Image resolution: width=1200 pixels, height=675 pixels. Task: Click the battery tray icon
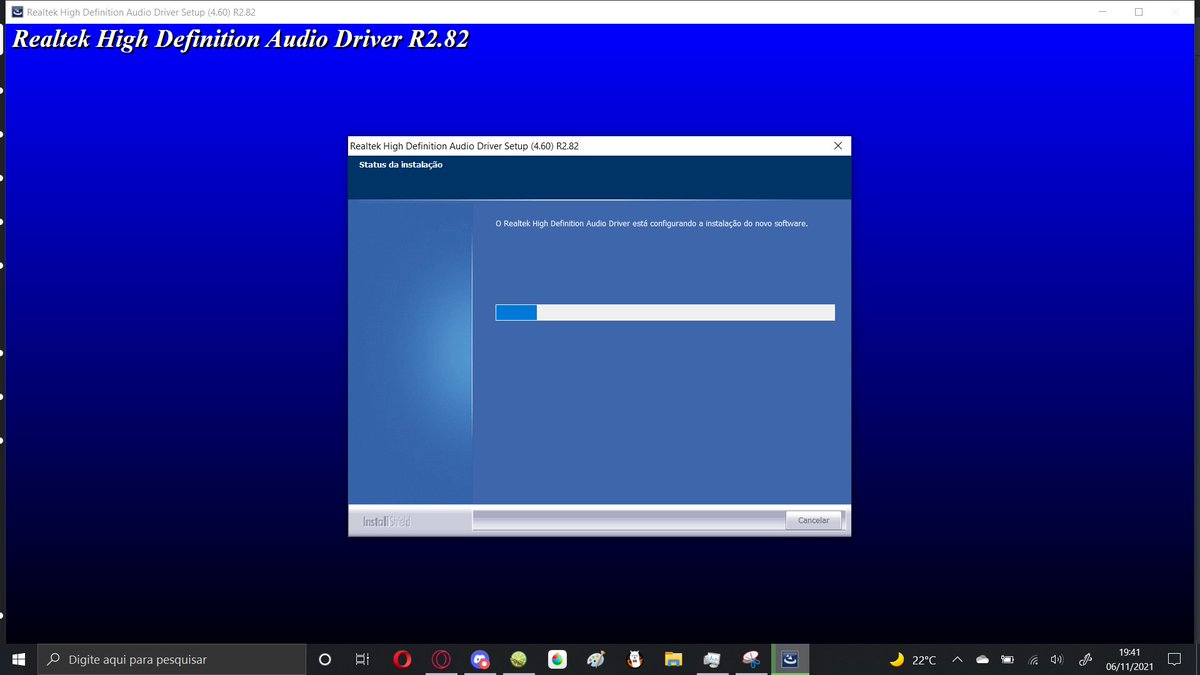click(1007, 660)
